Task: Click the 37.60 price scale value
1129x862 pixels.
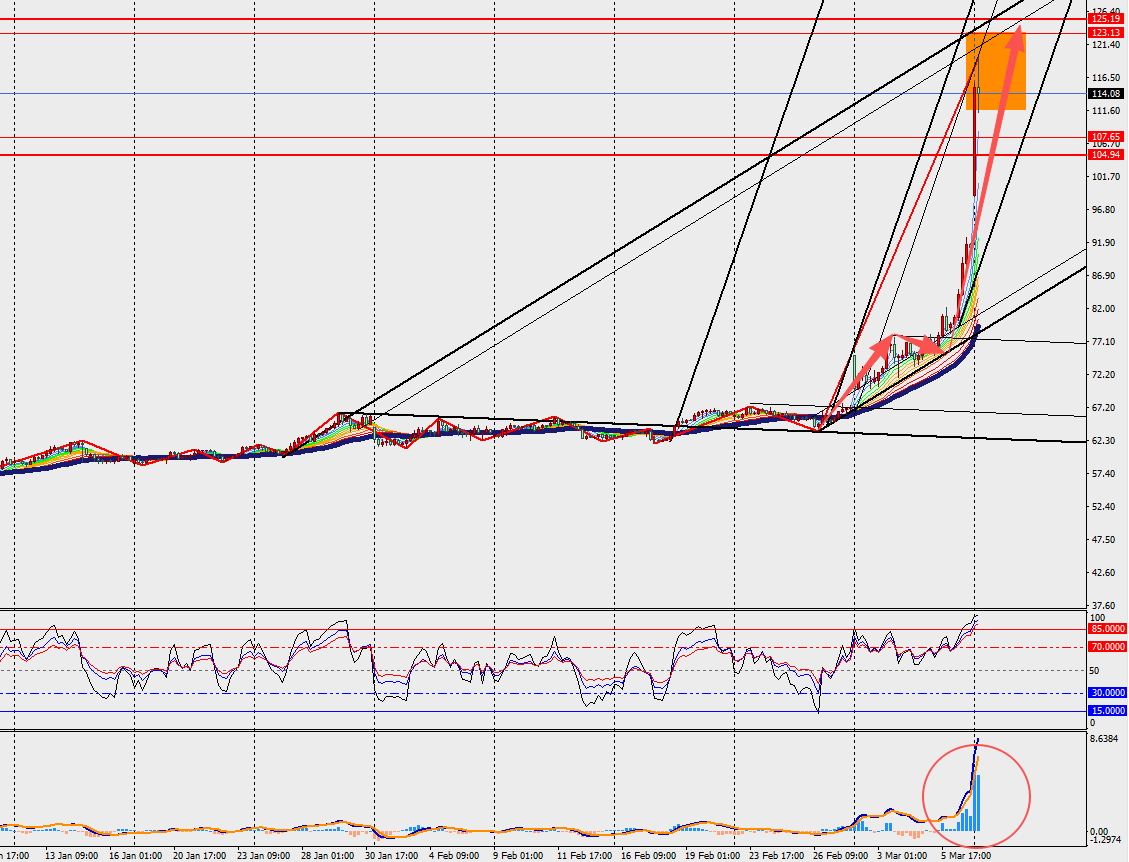Action: (1104, 606)
